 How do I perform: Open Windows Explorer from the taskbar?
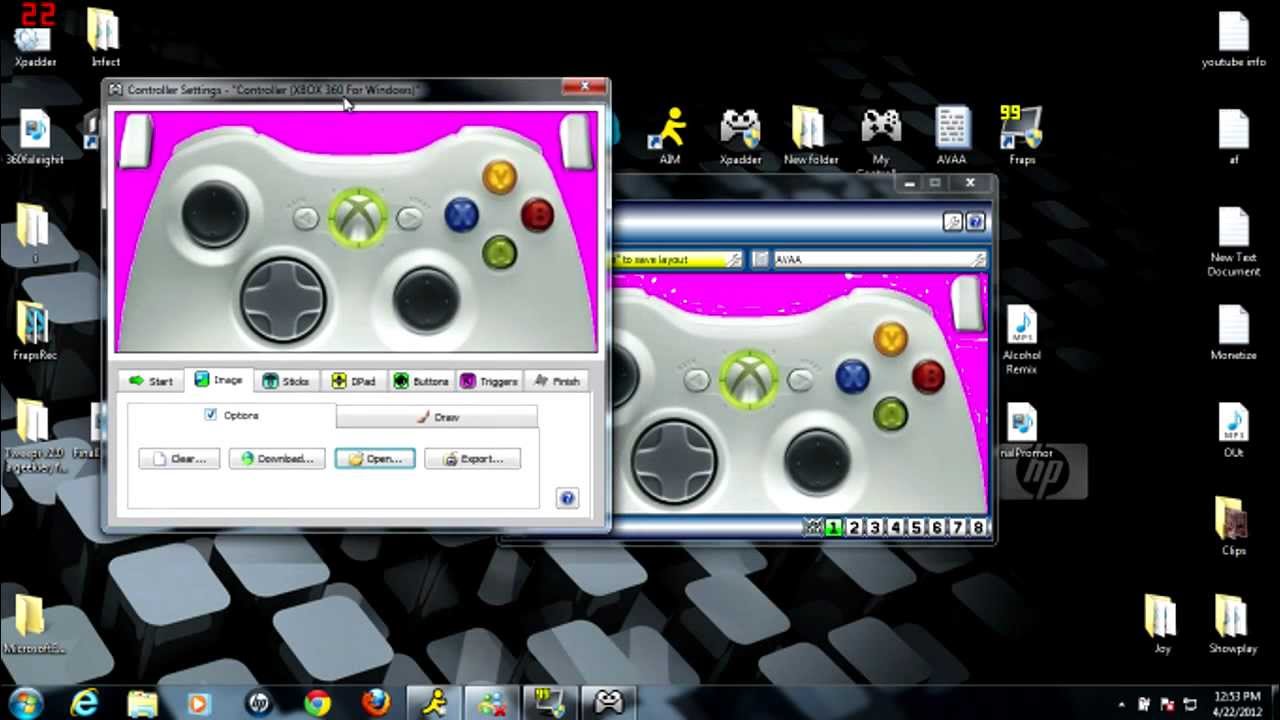click(143, 703)
